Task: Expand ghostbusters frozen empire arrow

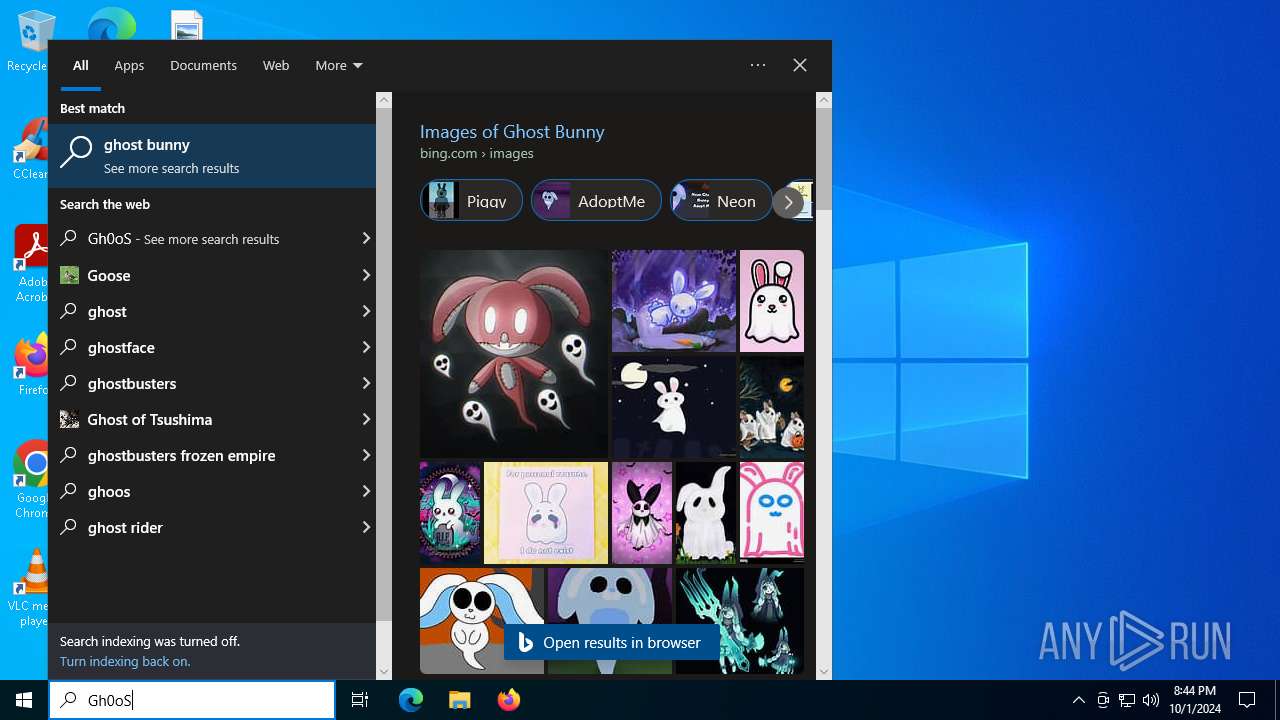Action: (366, 455)
